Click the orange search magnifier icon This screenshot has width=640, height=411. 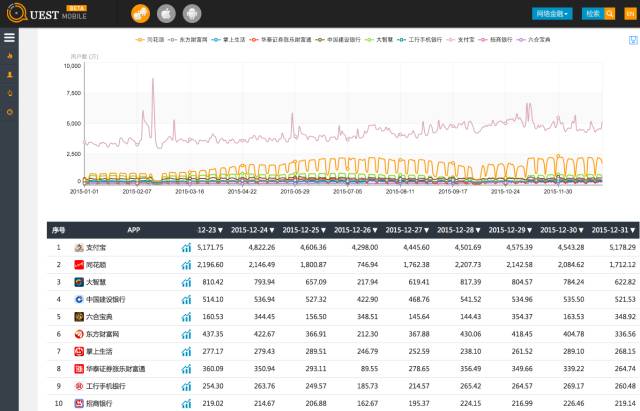pos(610,14)
